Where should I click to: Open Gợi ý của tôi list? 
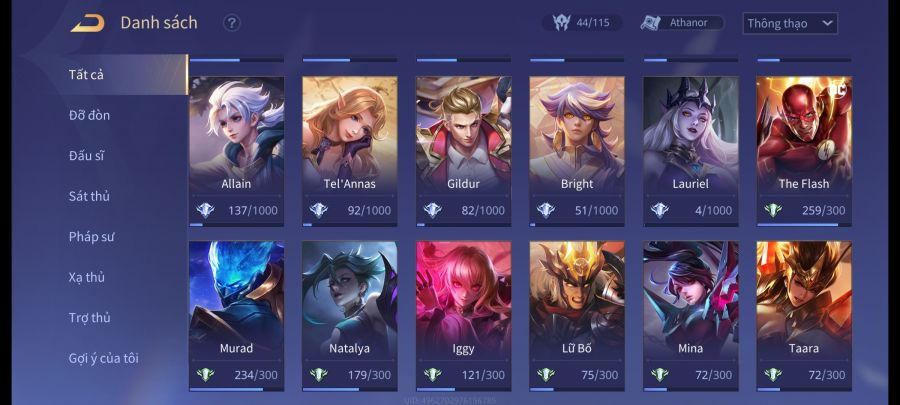(103, 359)
